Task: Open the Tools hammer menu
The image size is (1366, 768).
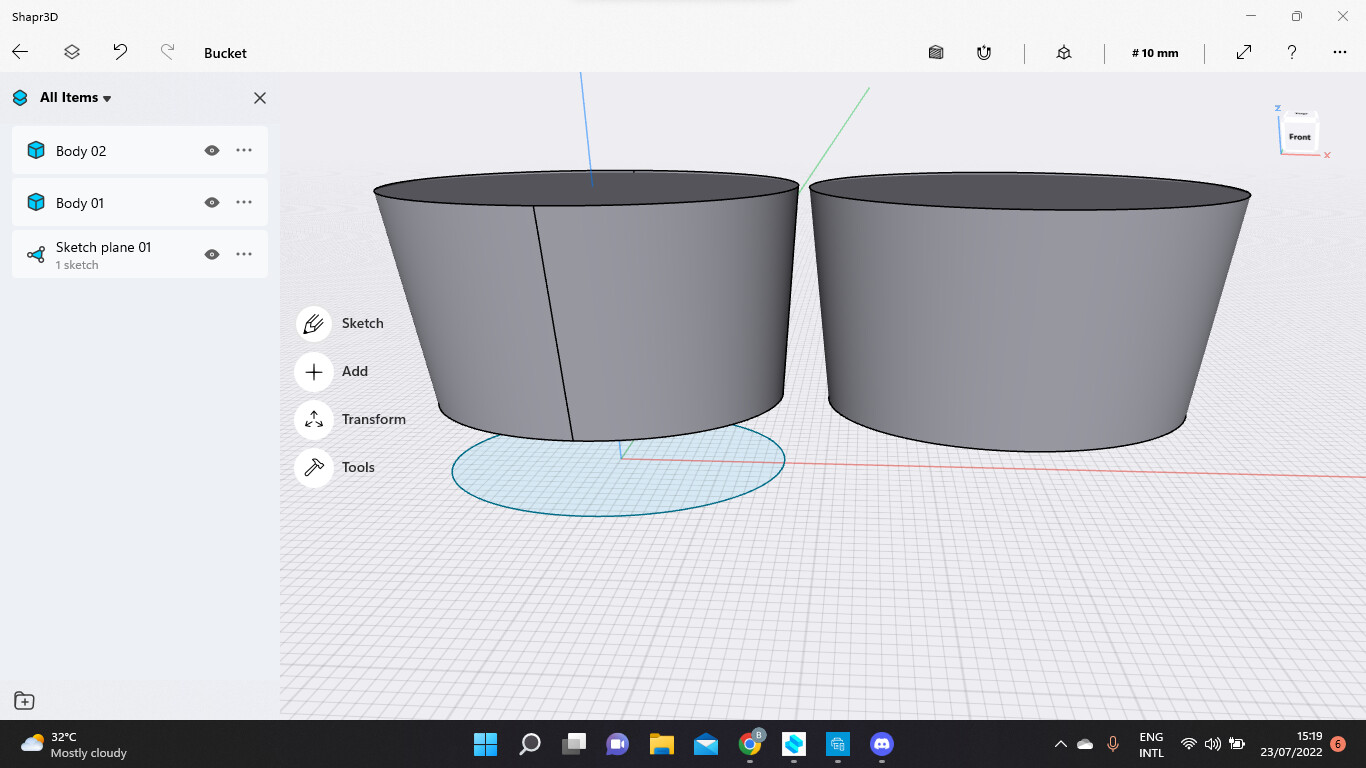Action: (x=314, y=467)
